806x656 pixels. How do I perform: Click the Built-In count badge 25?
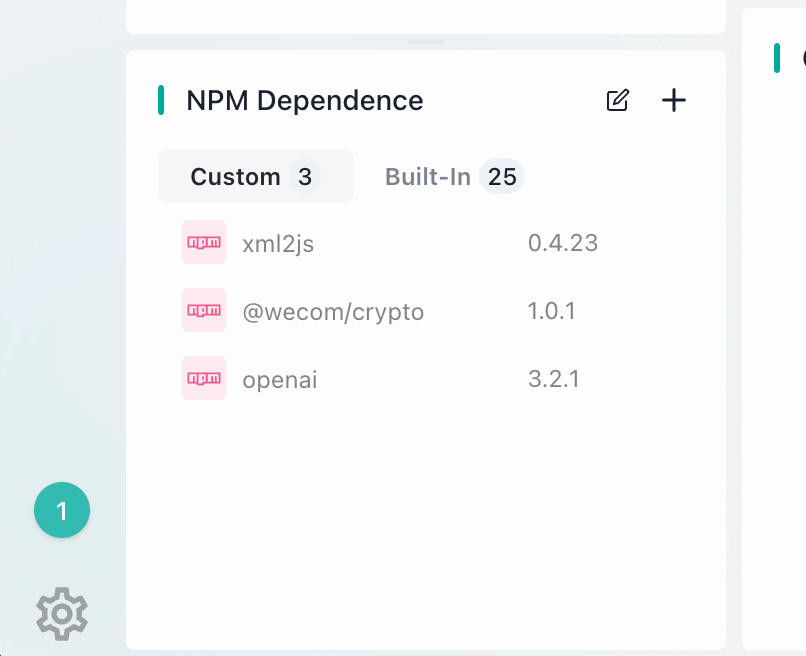click(x=502, y=176)
